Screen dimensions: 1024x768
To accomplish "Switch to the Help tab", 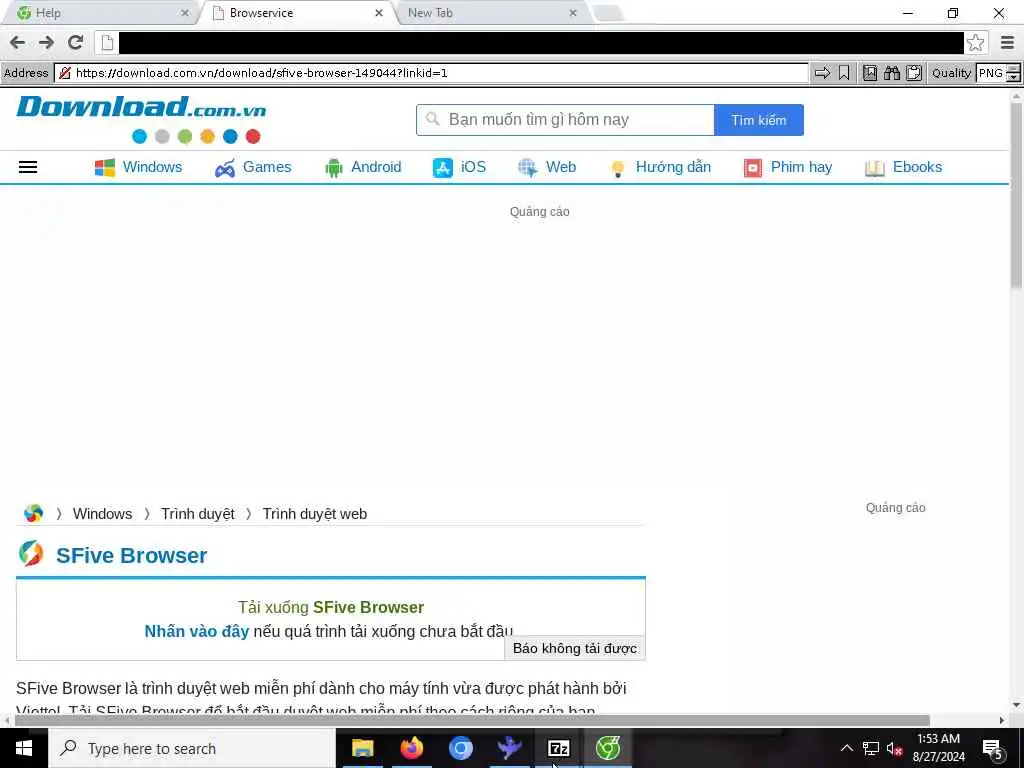I will 98,13.
